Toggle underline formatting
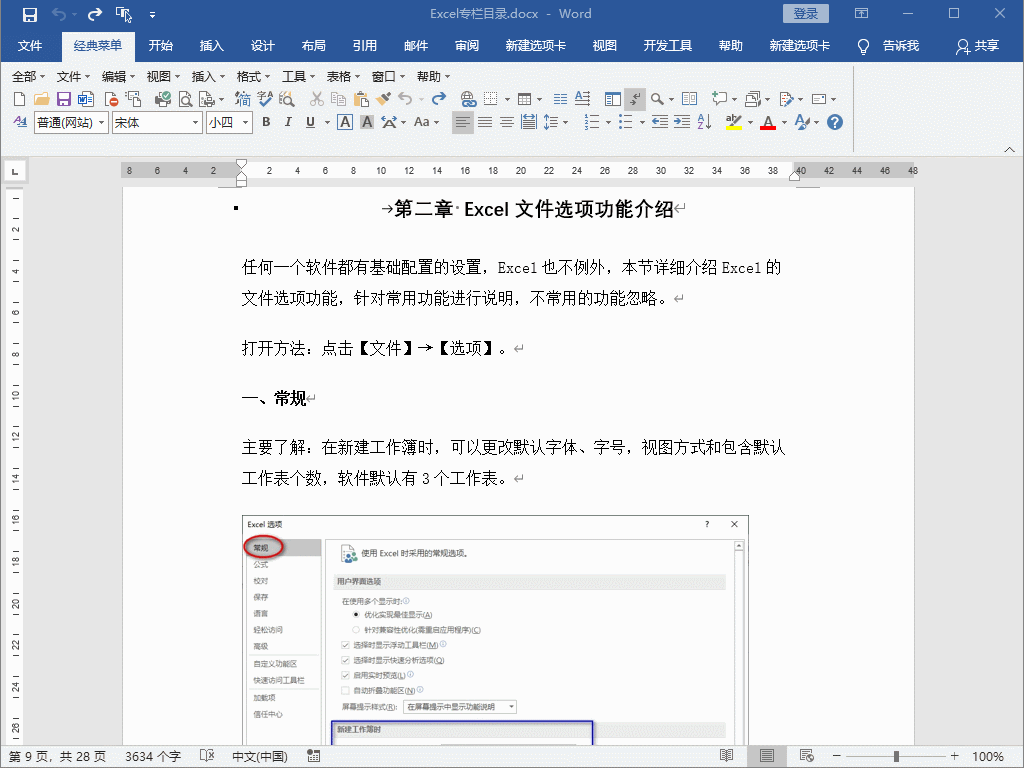1024x768 pixels. [x=310, y=122]
